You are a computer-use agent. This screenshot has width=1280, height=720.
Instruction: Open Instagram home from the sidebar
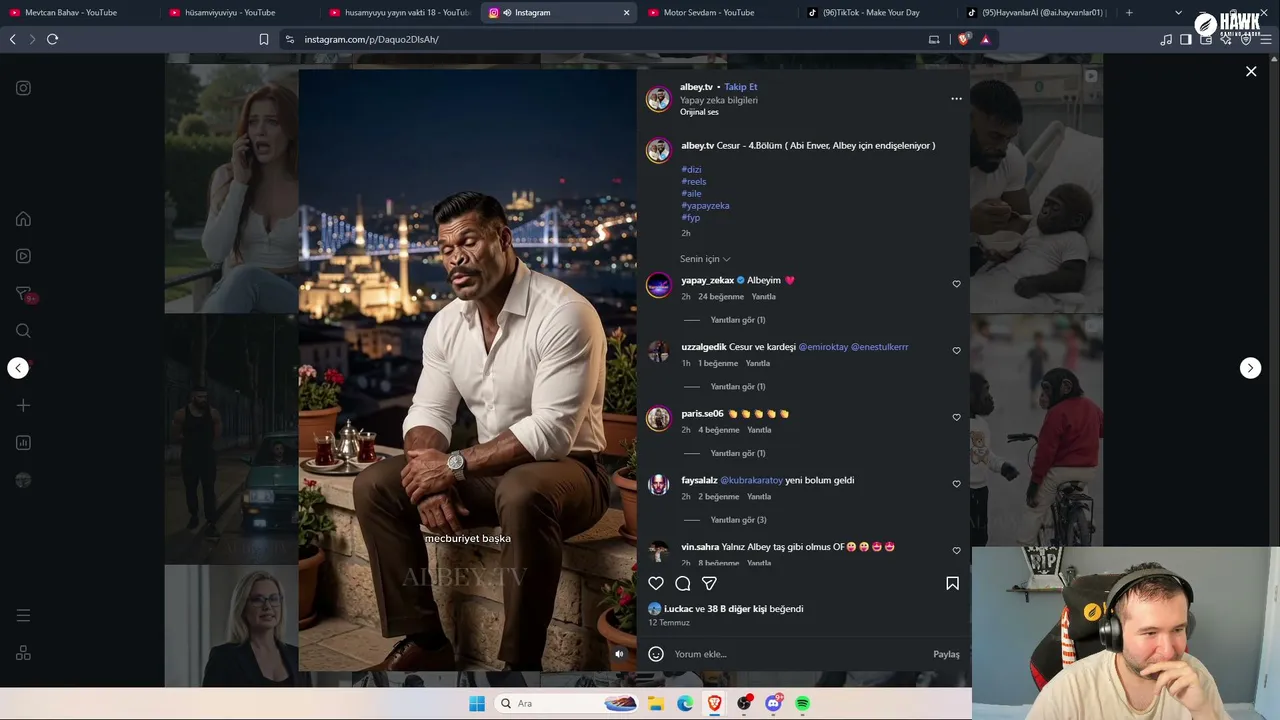pyautogui.click(x=23, y=219)
